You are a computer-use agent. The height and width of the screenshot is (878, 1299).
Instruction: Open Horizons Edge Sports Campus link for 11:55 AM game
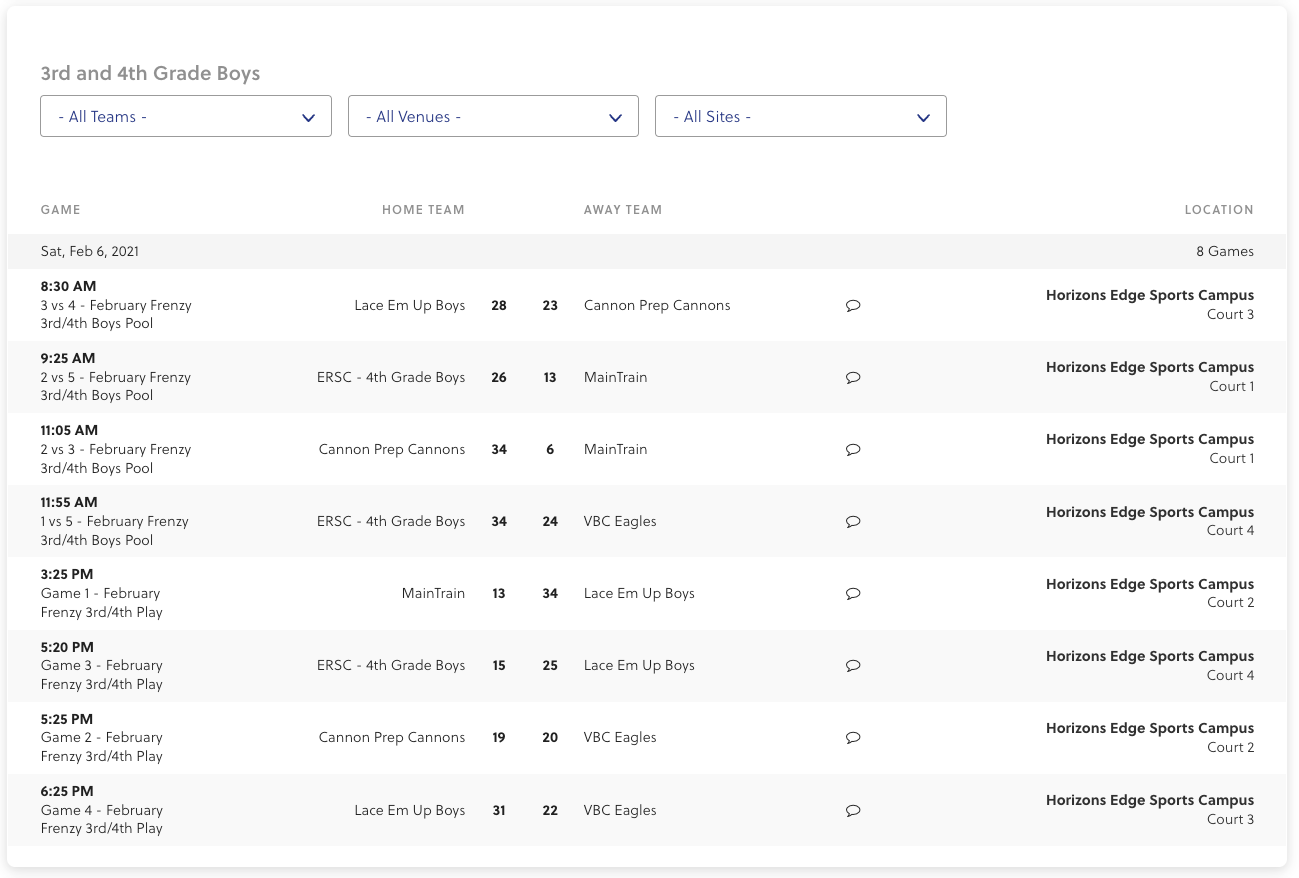coord(1150,512)
